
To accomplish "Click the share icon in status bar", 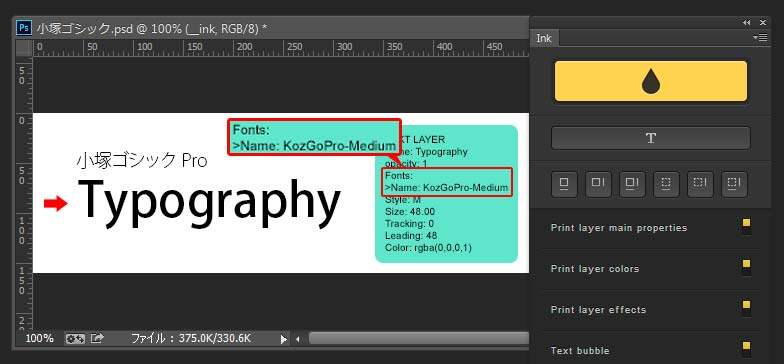I will tap(98, 338).
